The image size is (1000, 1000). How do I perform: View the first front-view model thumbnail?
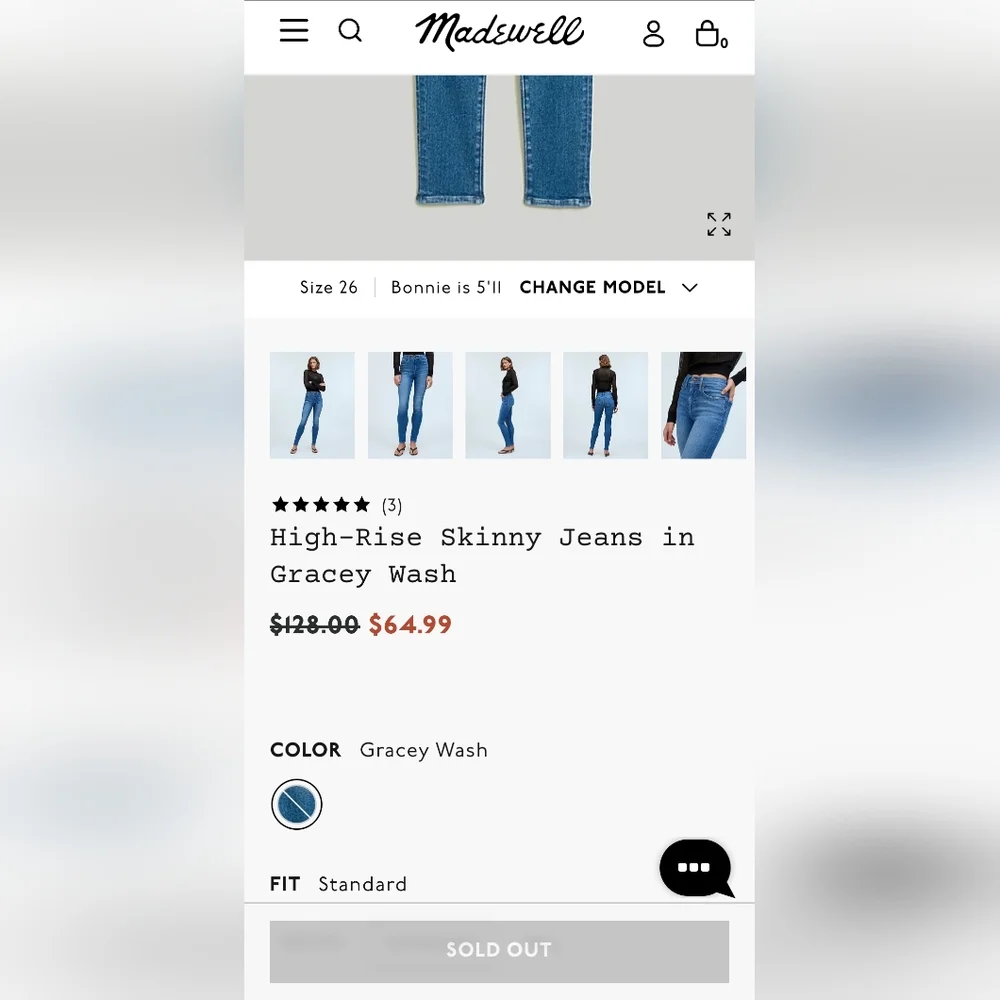pyautogui.click(x=312, y=405)
